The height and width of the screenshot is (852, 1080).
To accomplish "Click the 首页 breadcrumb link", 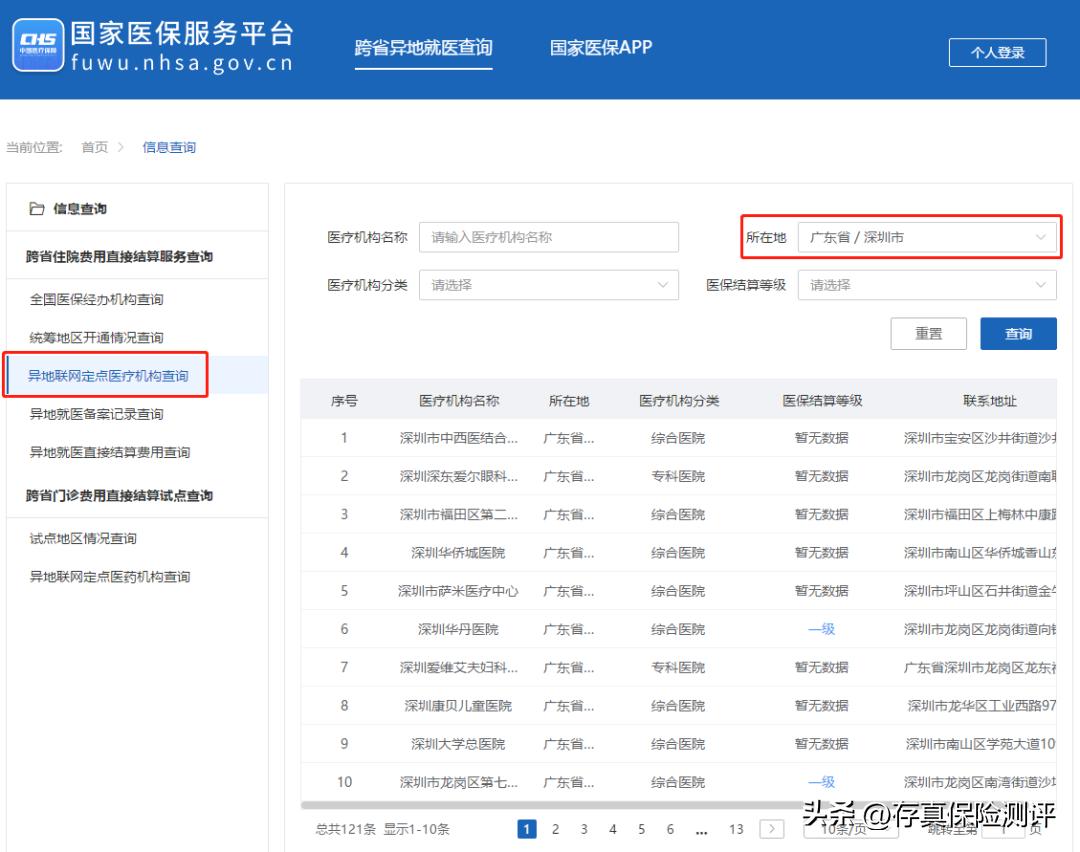I will coord(94,147).
